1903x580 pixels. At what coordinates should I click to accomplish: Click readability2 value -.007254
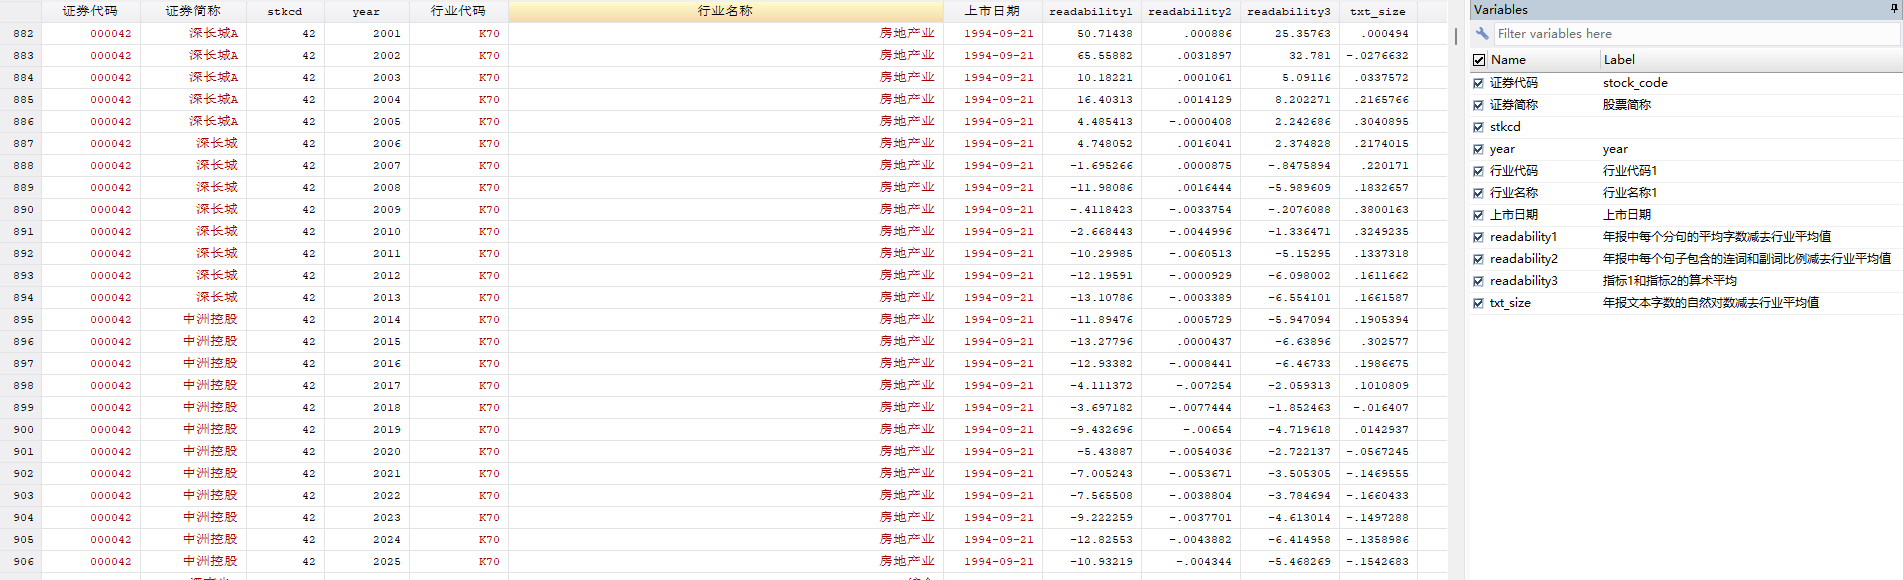click(x=1191, y=385)
